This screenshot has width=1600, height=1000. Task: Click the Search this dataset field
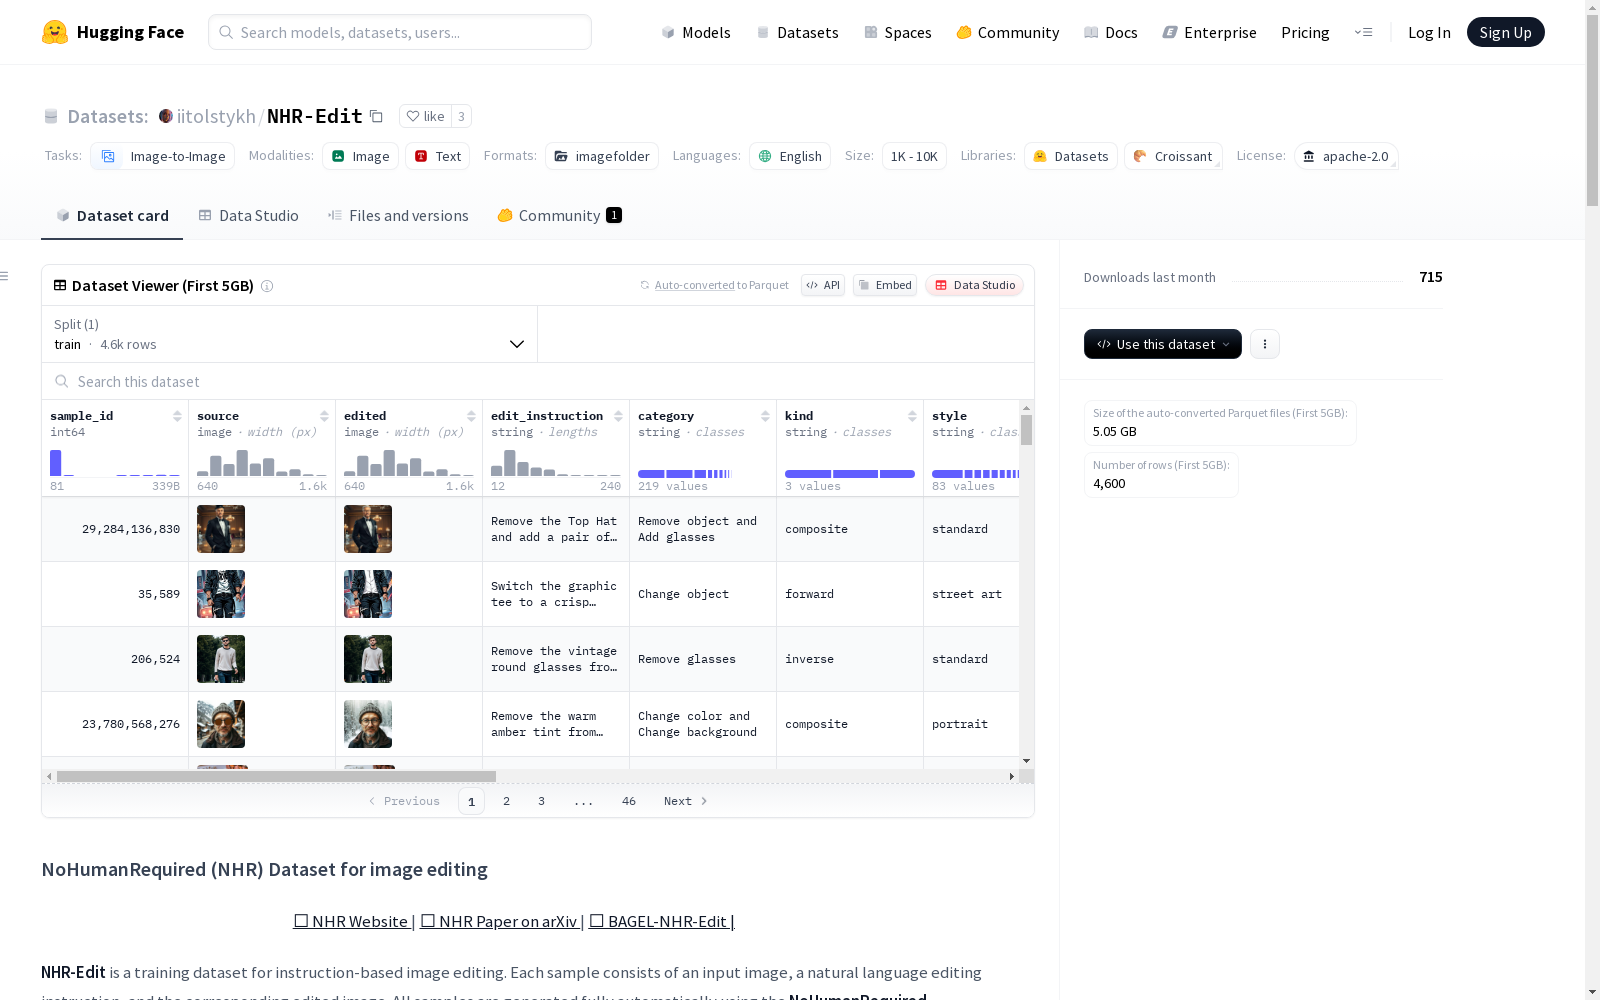click(538, 382)
